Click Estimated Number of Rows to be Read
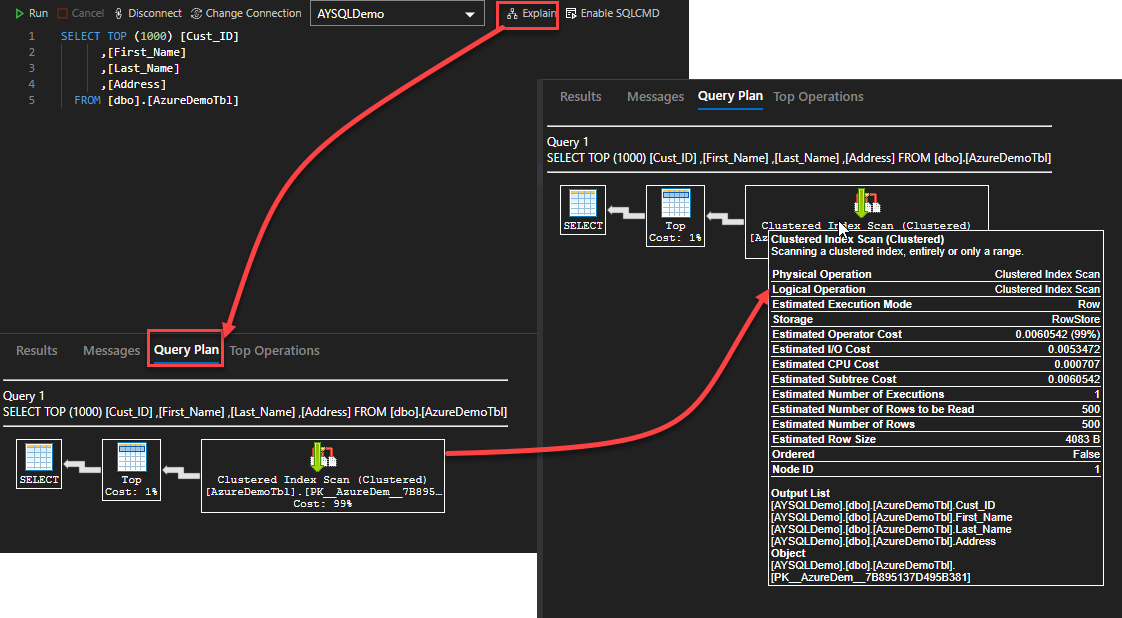Image resolution: width=1122 pixels, height=618 pixels. pos(935,409)
